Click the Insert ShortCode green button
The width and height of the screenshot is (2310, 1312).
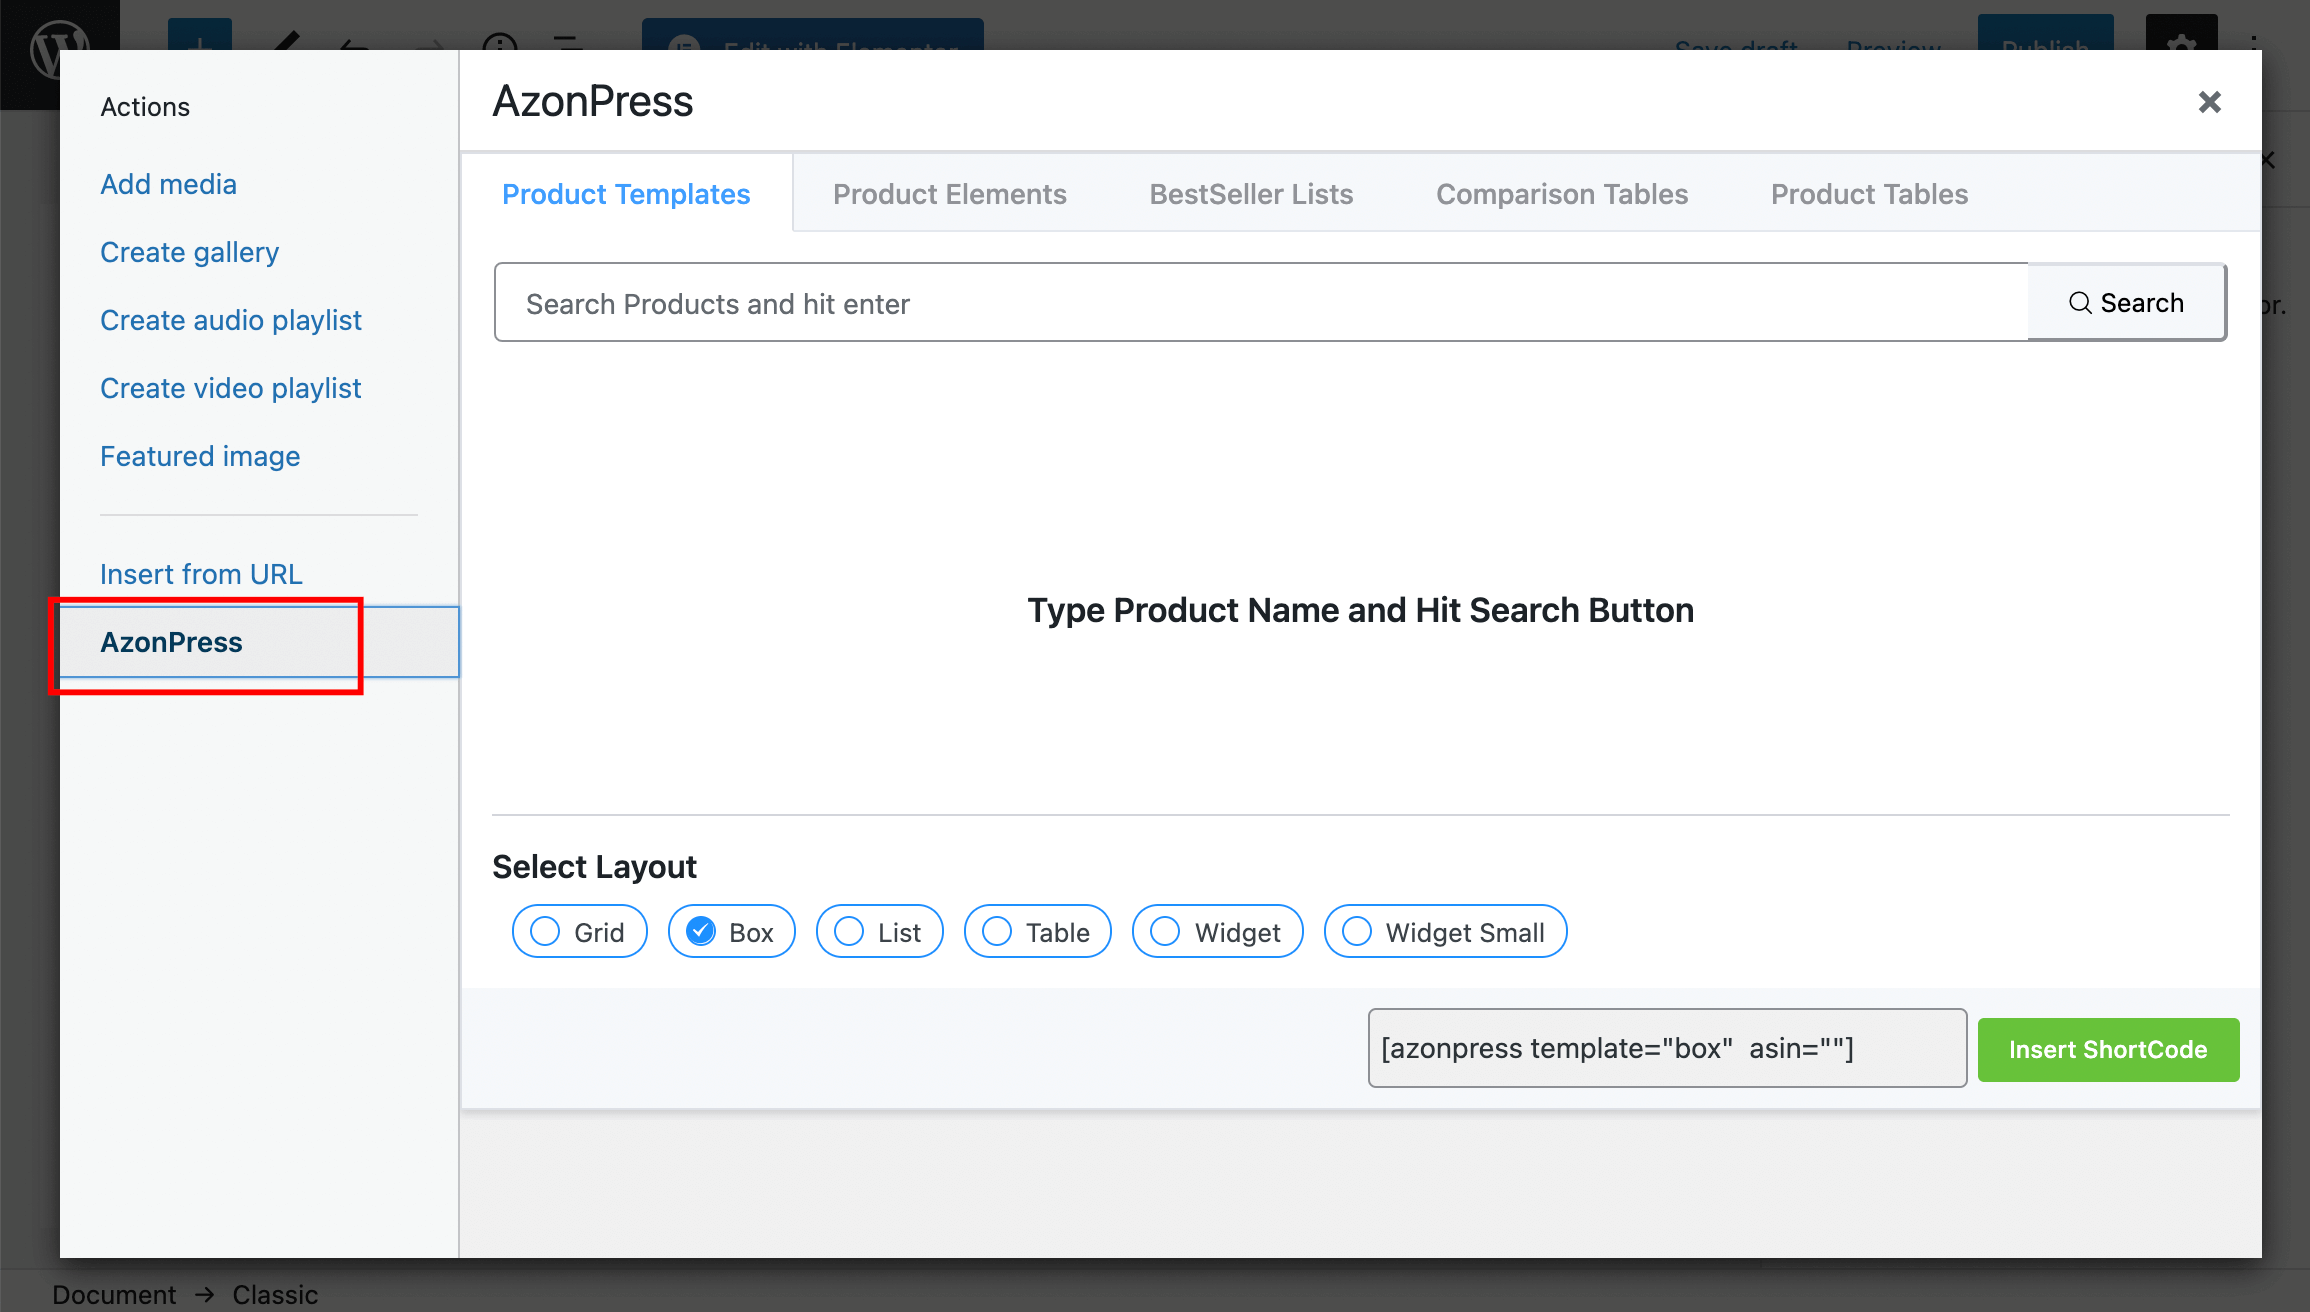pos(2107,1047)
